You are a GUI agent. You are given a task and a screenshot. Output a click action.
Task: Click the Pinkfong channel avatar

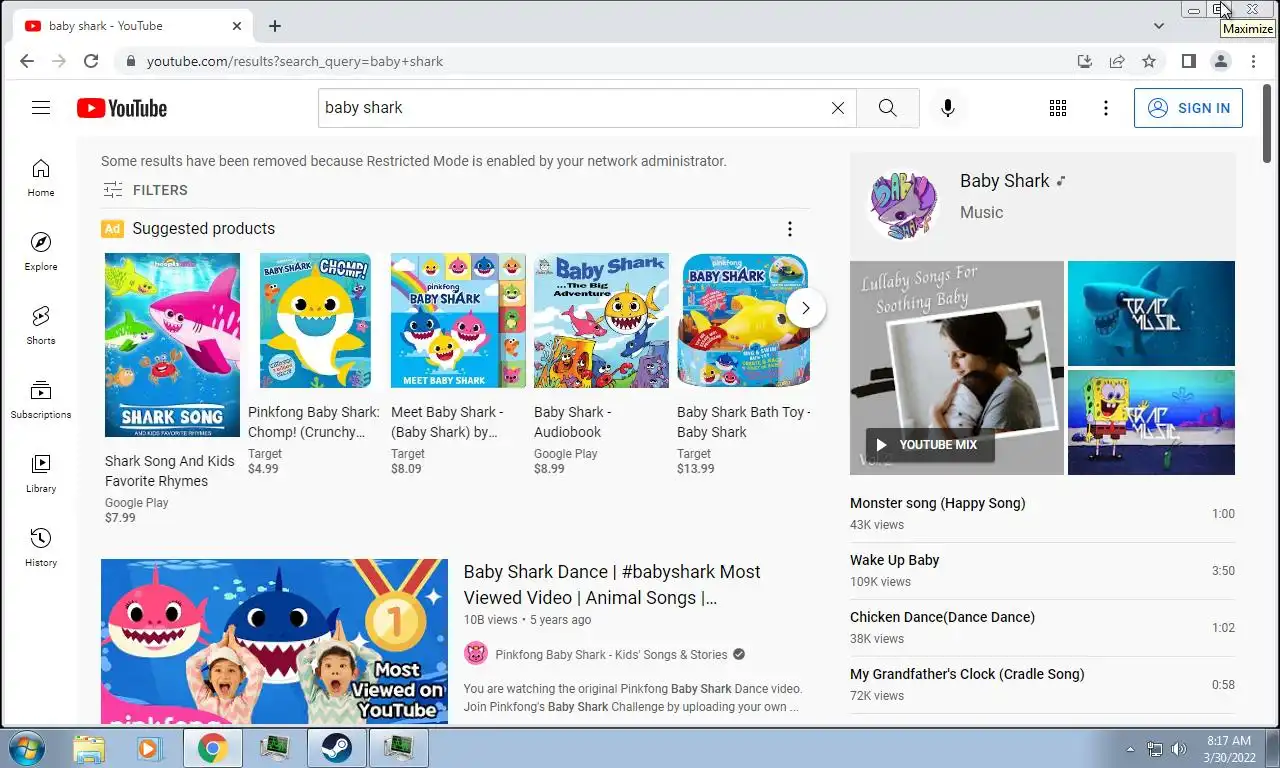pyautogui.click(x=476, y=654)
